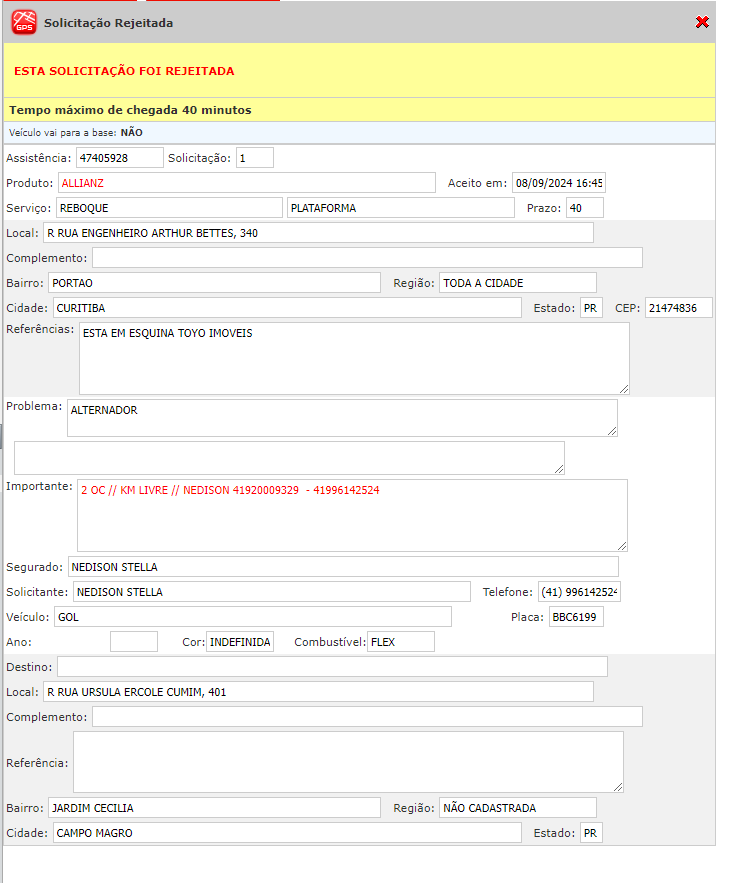Focus the Telefone field
The height and width of the screenshot is (883, 742).
click(x=579, y=592)
